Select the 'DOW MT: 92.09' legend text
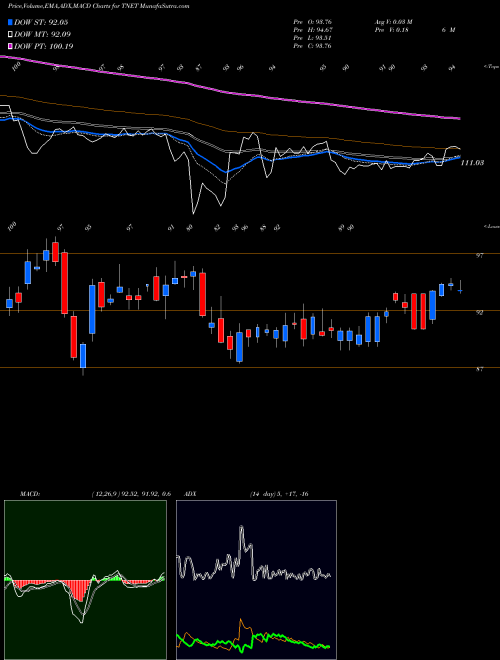 click(x=43, y=35)
